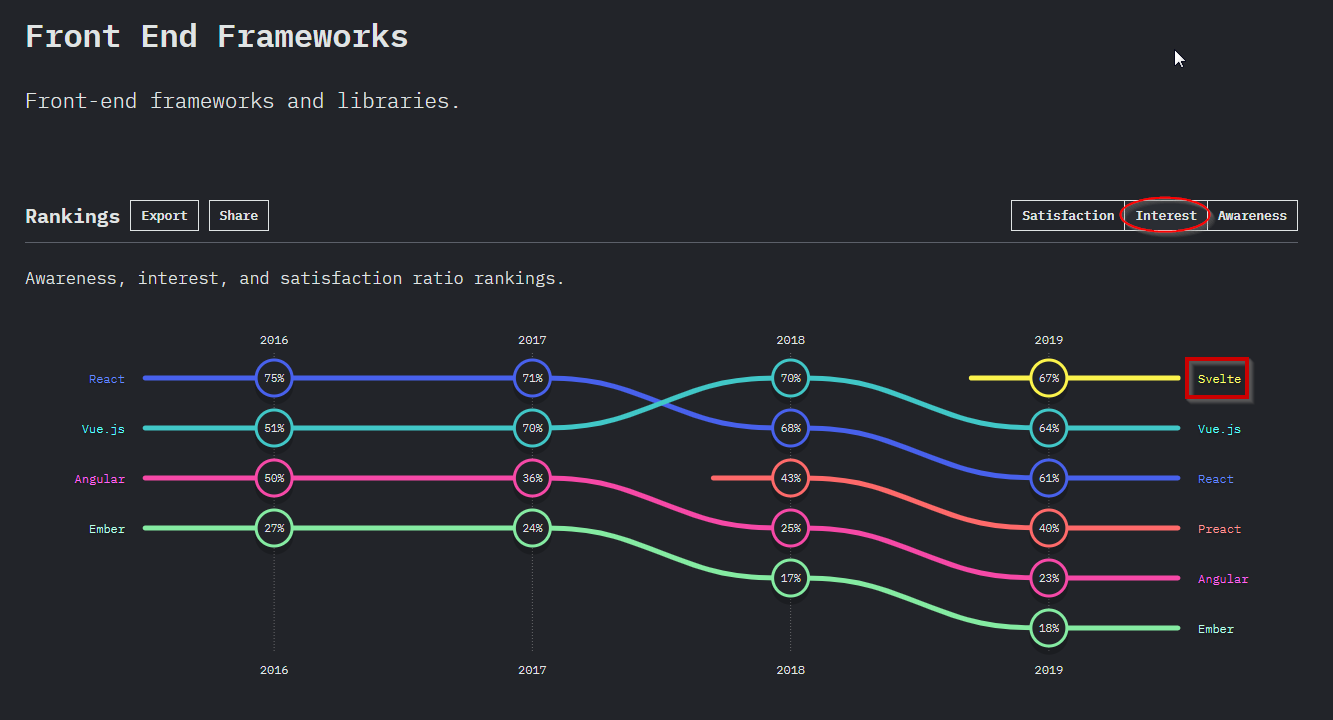The image size is (1333, 720).
Task: Pick the 70% Vue.js node for 2018
Action: point(790,378)
